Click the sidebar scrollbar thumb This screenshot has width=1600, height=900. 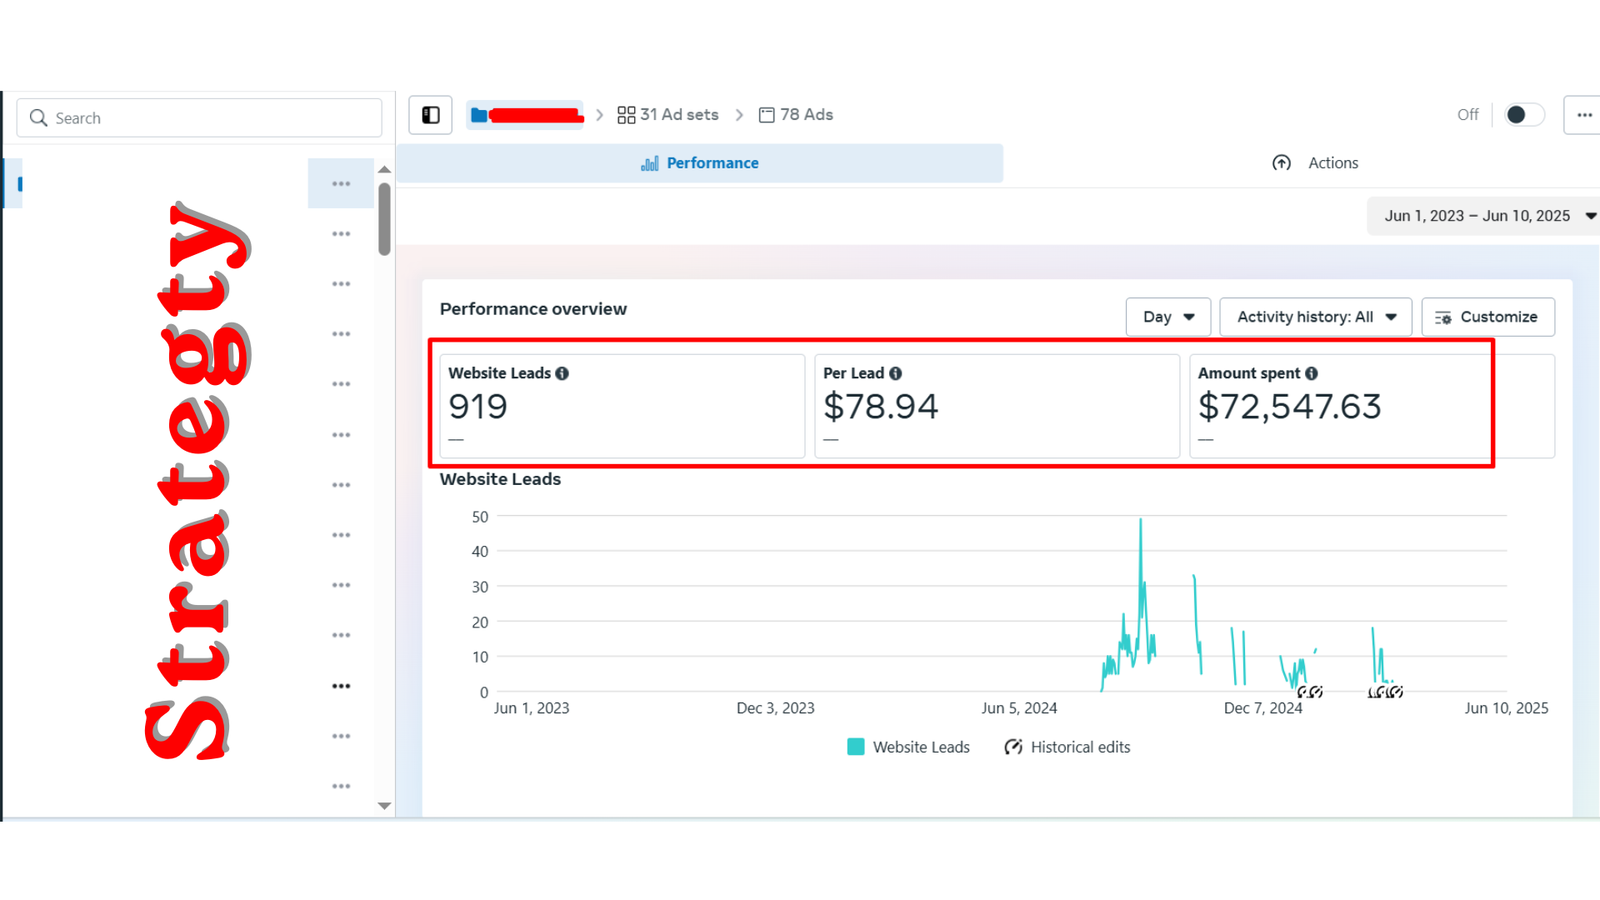pos(384,219)
